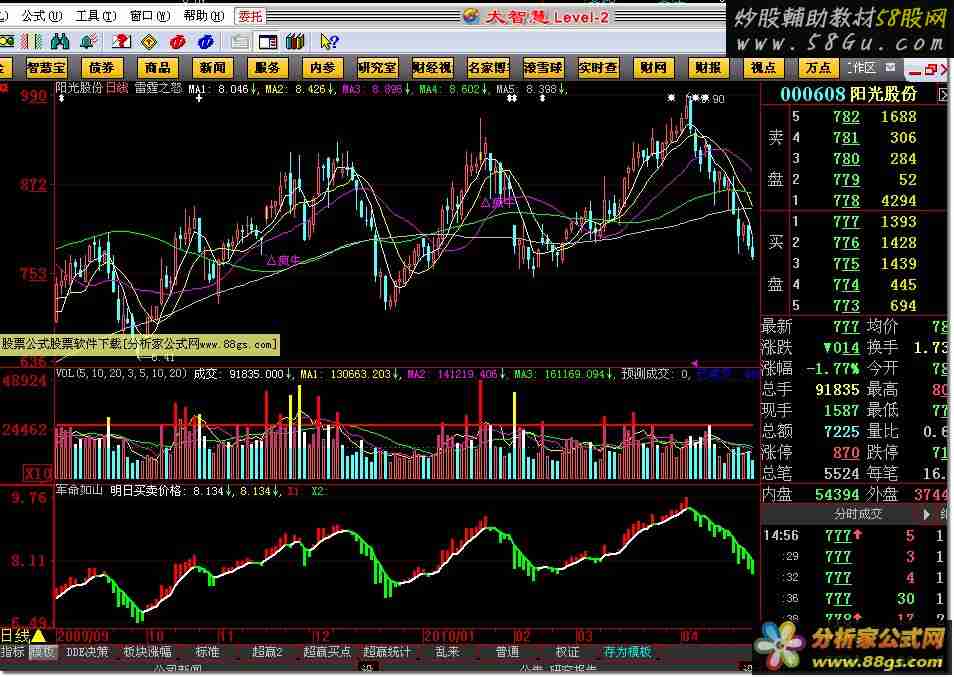Click the 债券 bonds button
The image size is (954, 677).
(102, 68)
